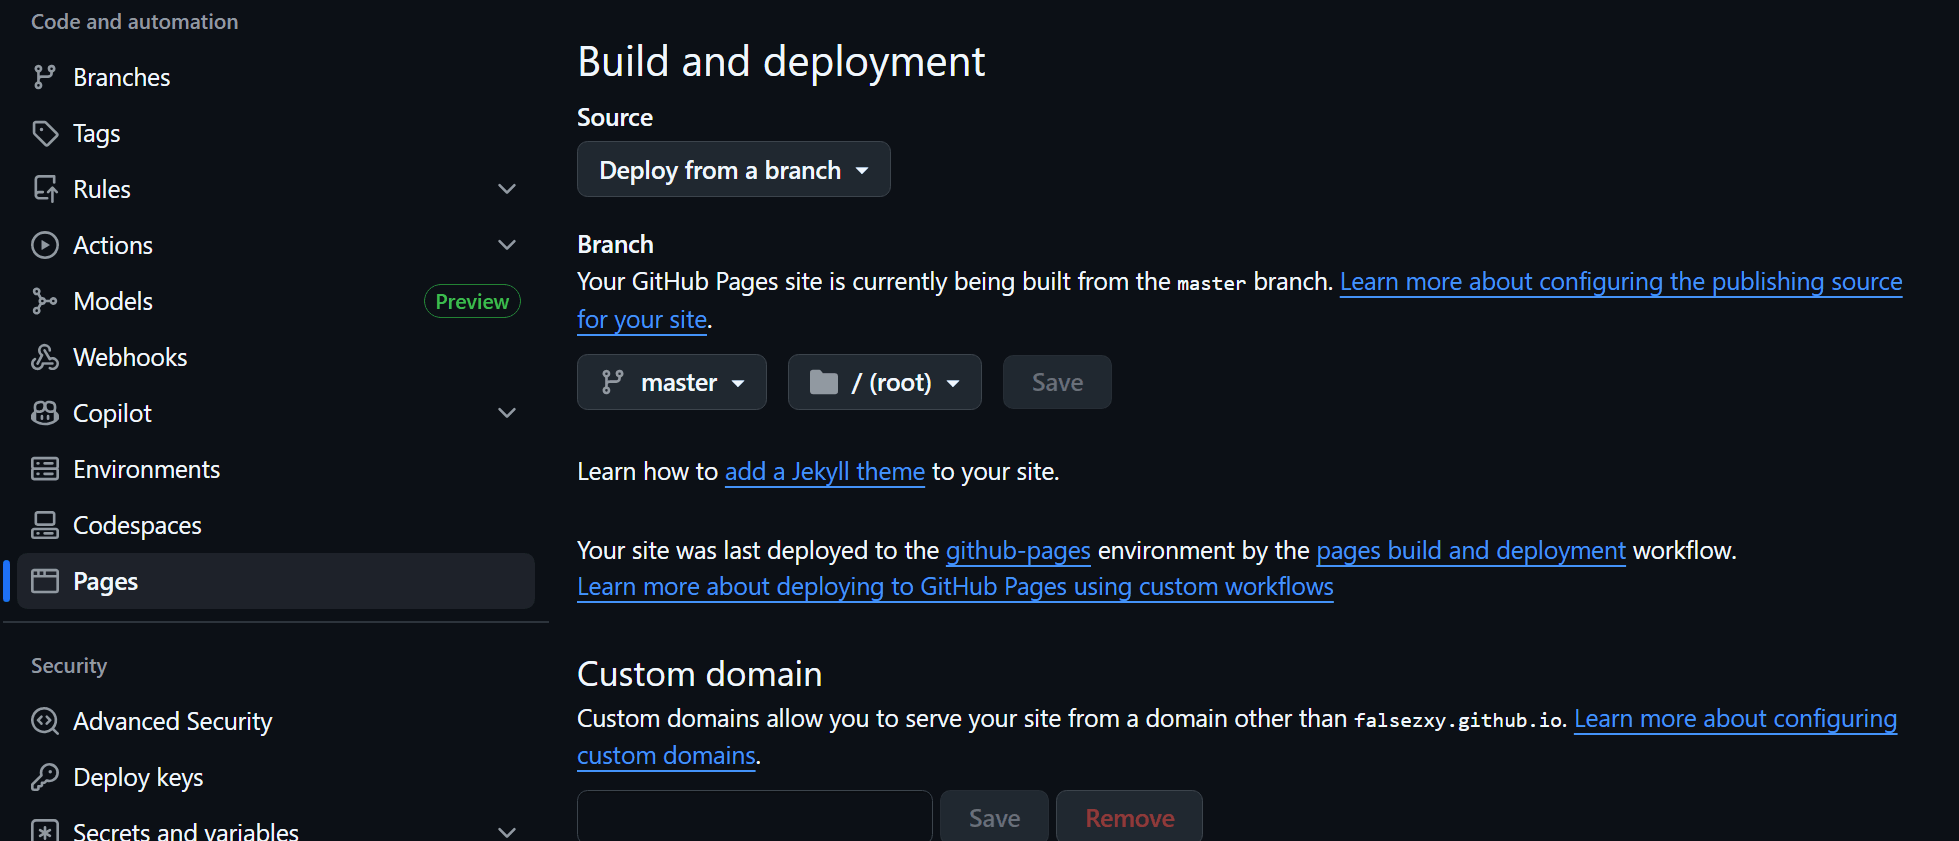1959x841 pixels.
Task: Click the Branches git-branch icon
Action: coord(44,77)
